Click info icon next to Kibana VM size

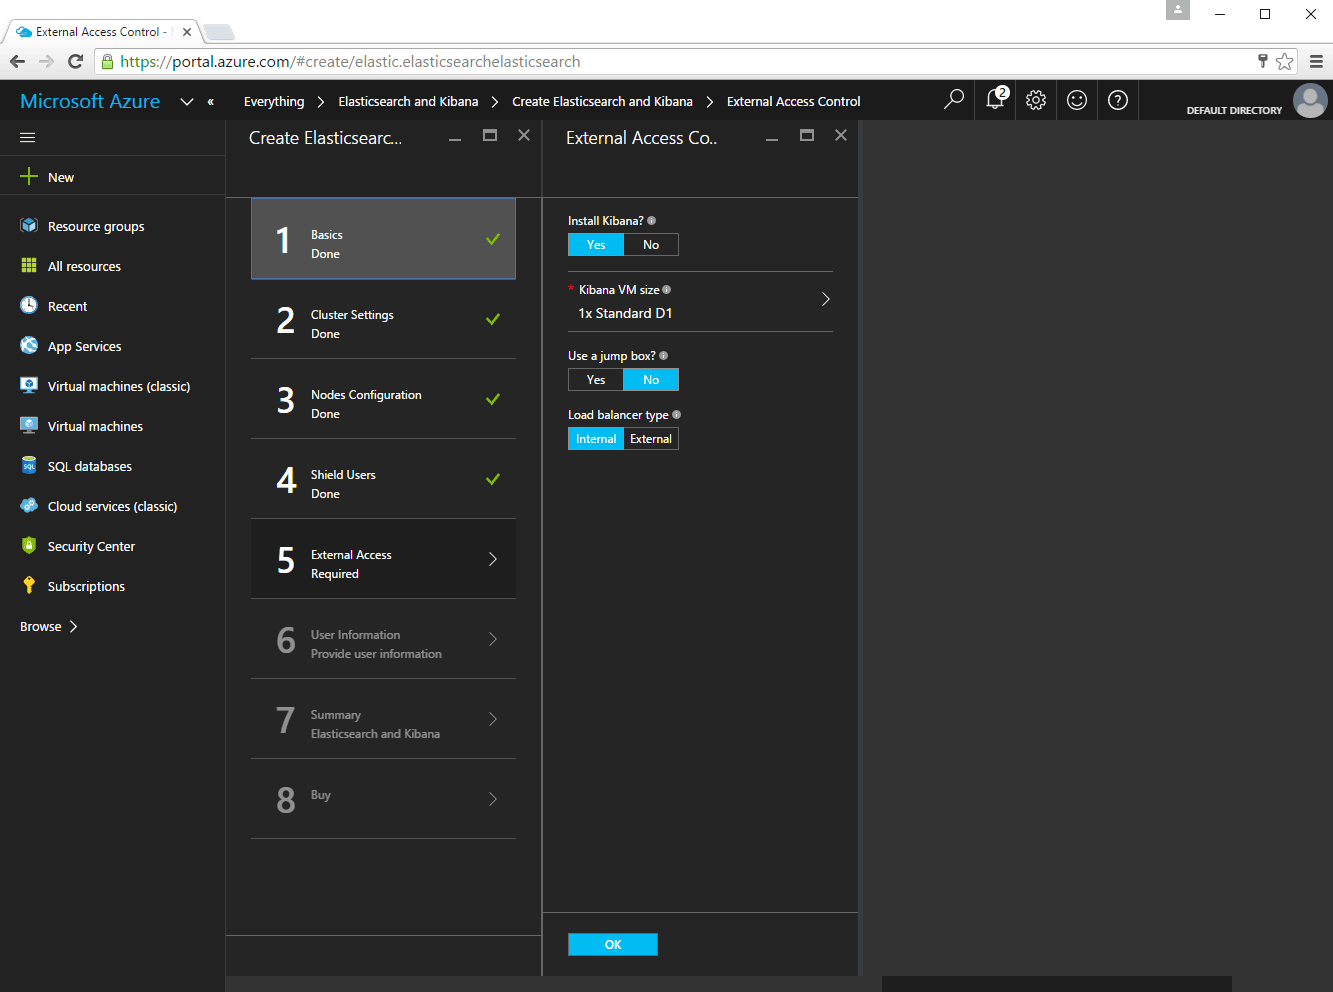pos(667,290)
